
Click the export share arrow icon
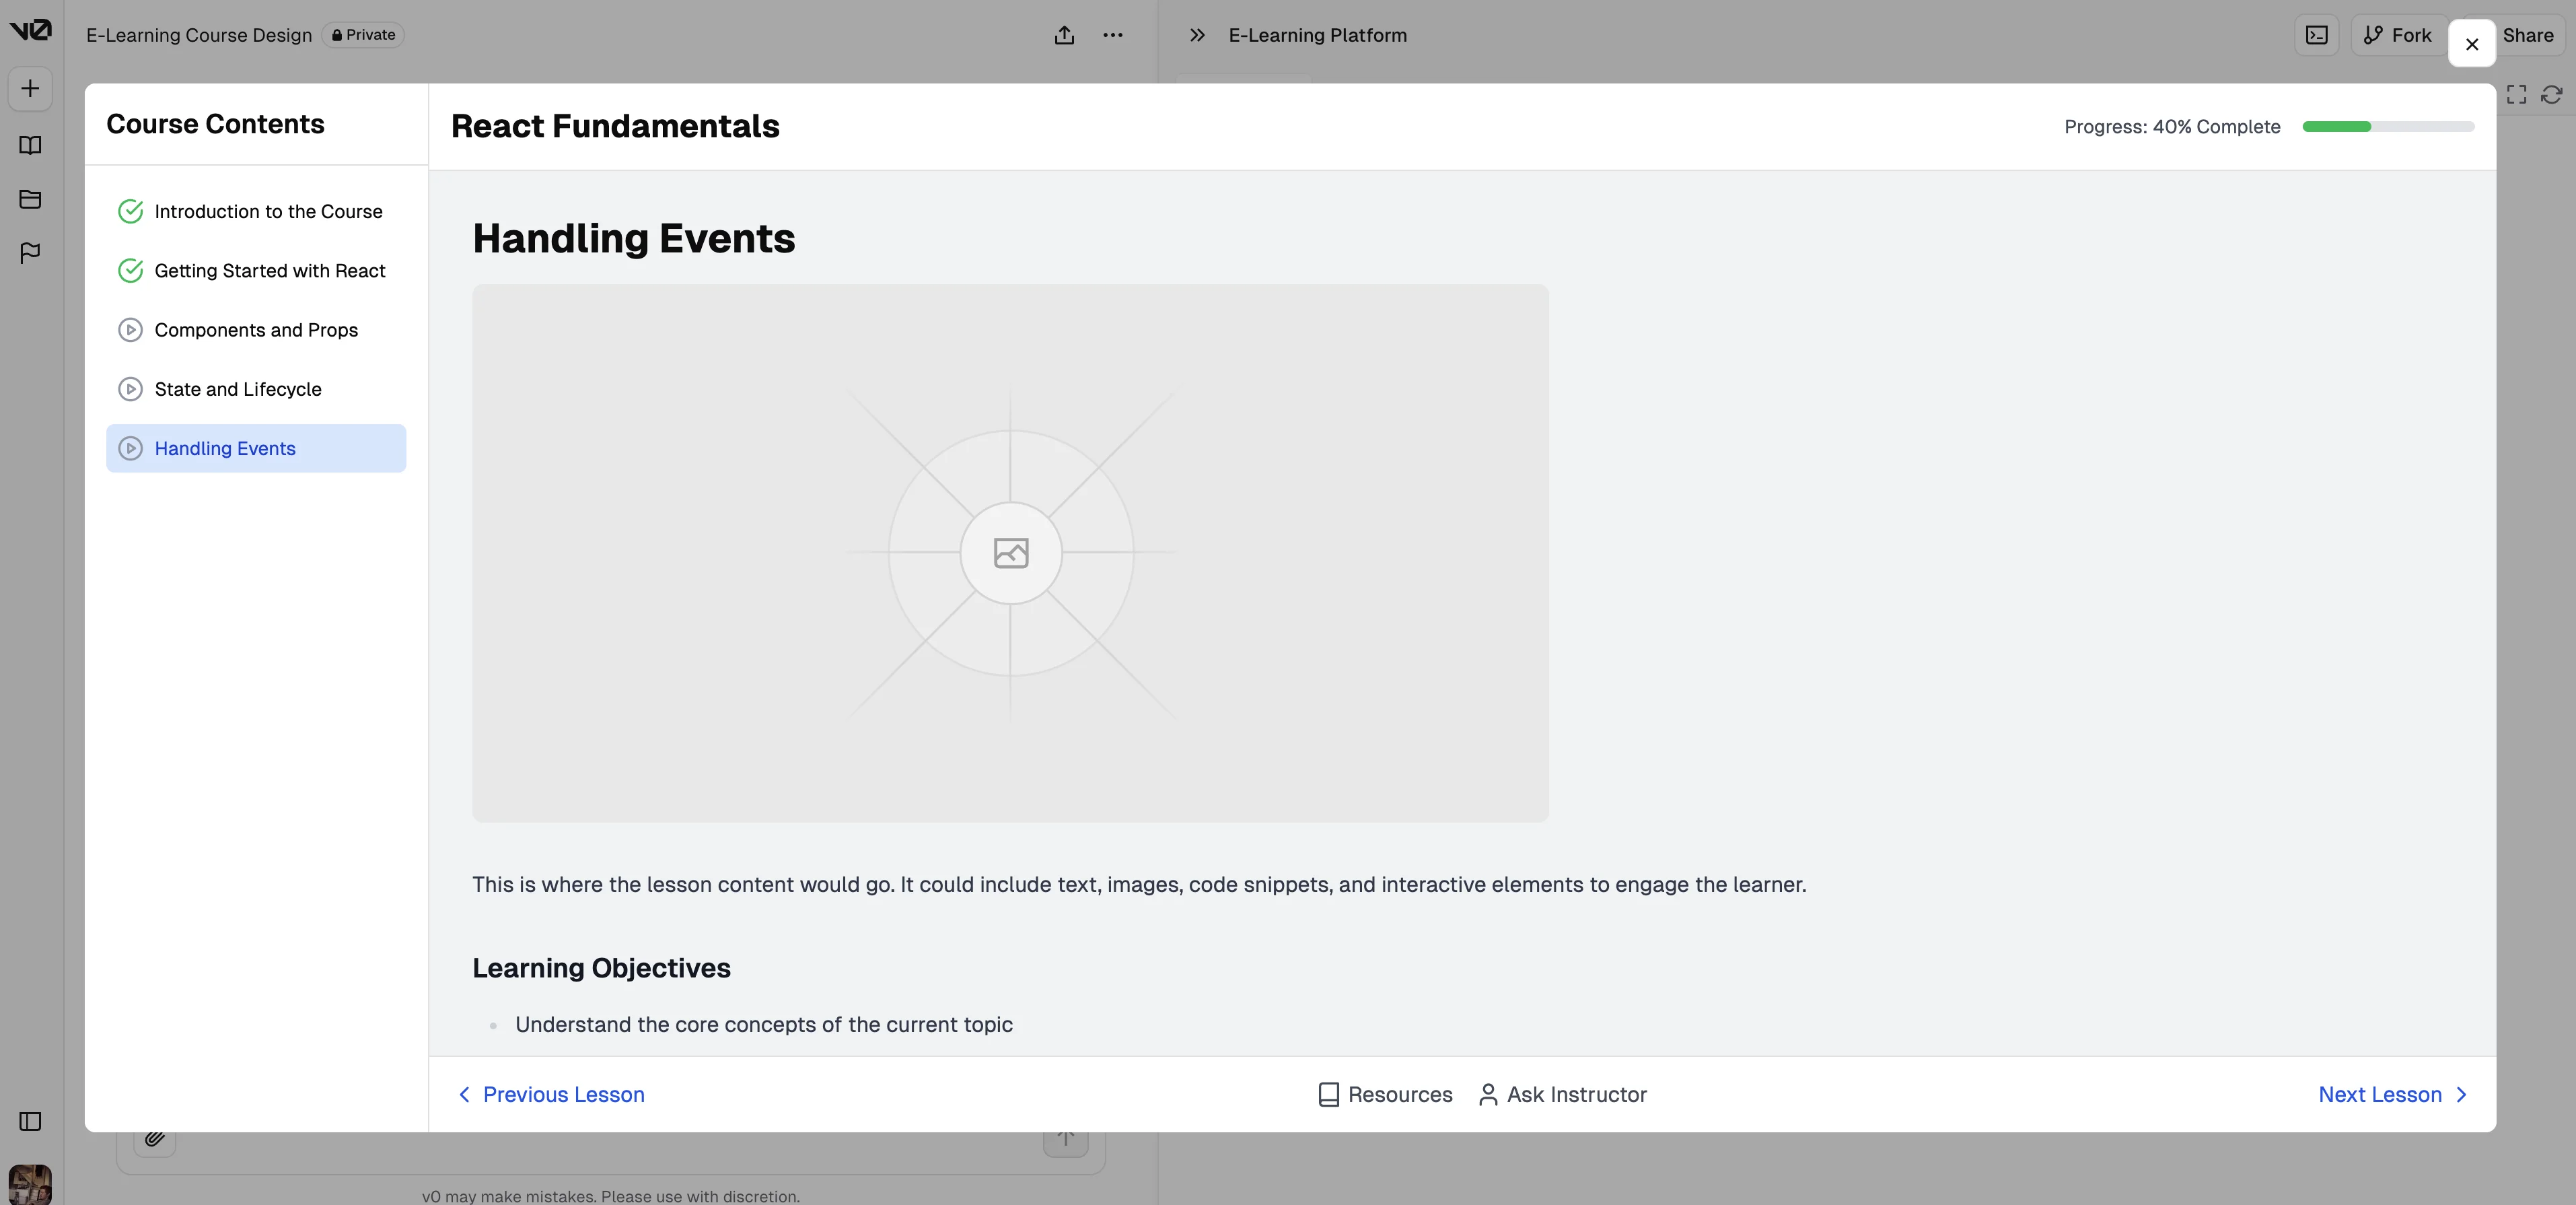pos(1064,35)
